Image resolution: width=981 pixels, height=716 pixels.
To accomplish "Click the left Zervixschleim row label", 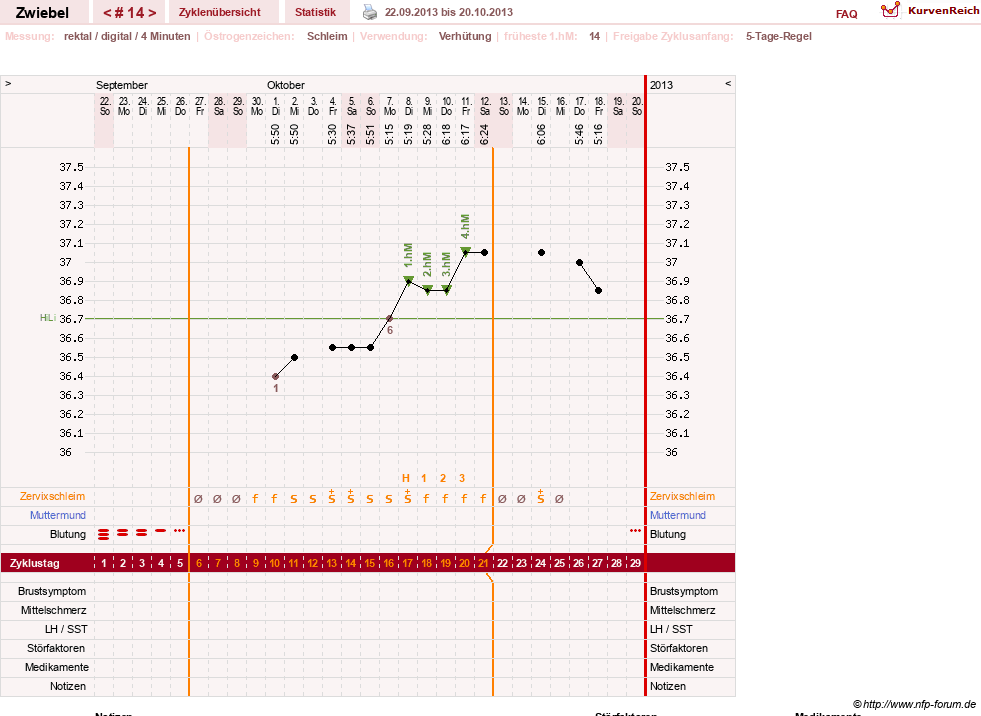I will (x=53, y=496).
